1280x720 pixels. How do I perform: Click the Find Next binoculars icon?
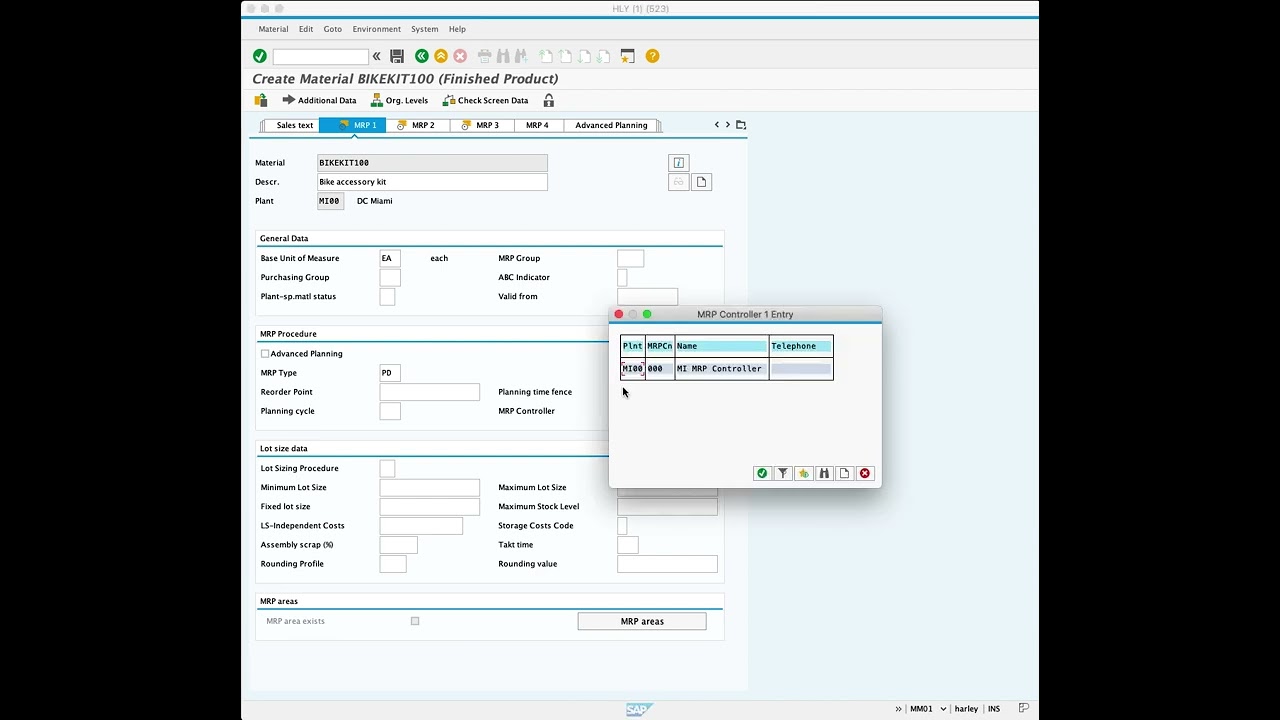tap(521, 56)
